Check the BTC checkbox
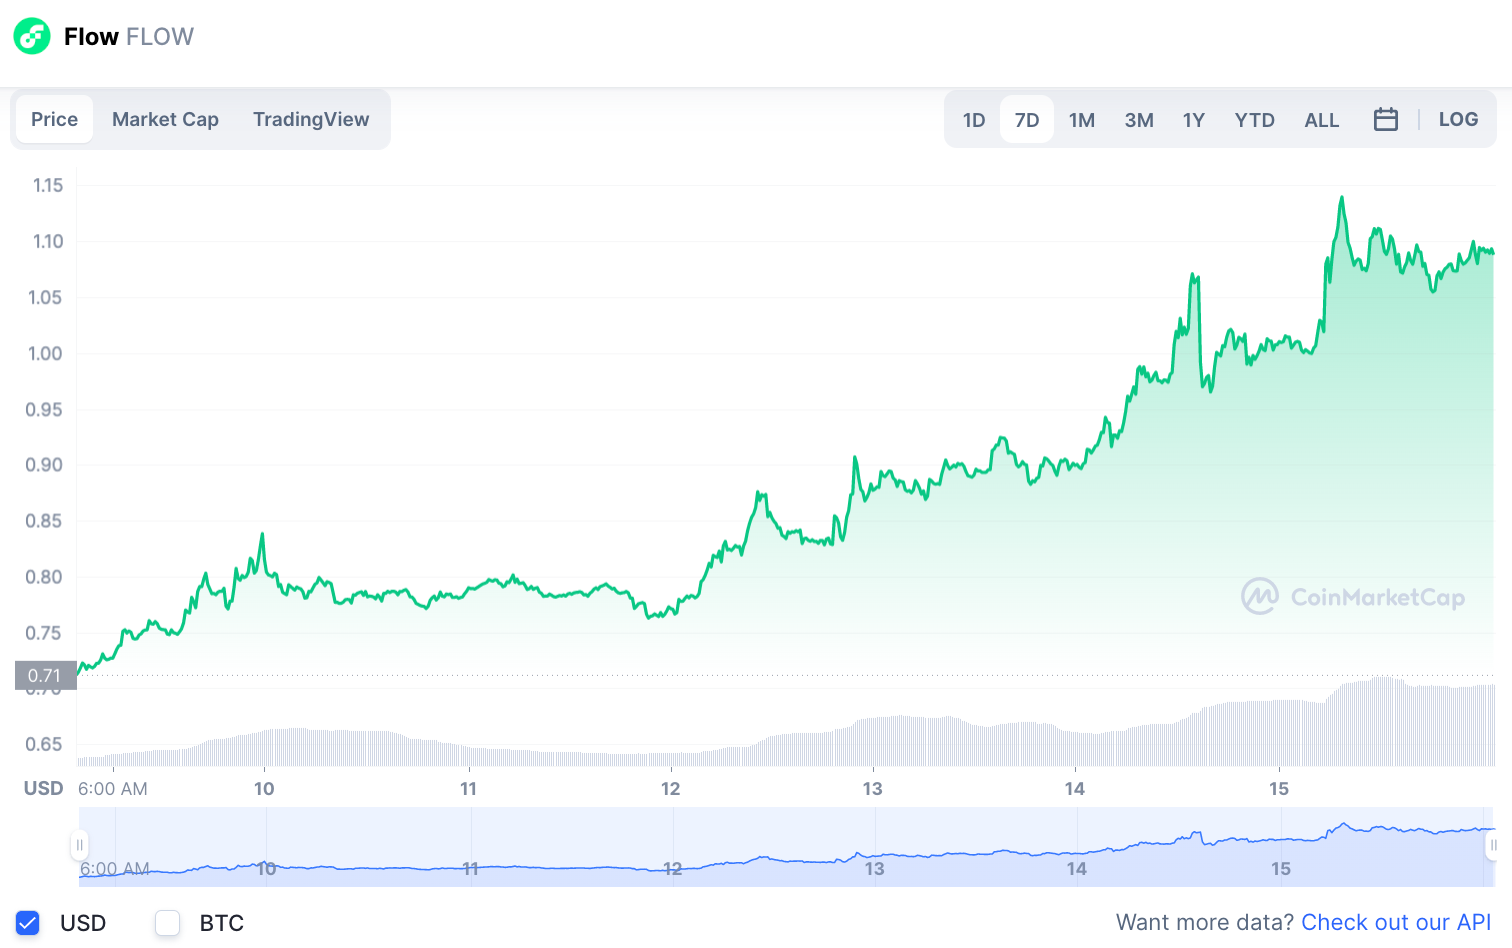The height and width of the screenshot is (948, 1512). point(167,923)
